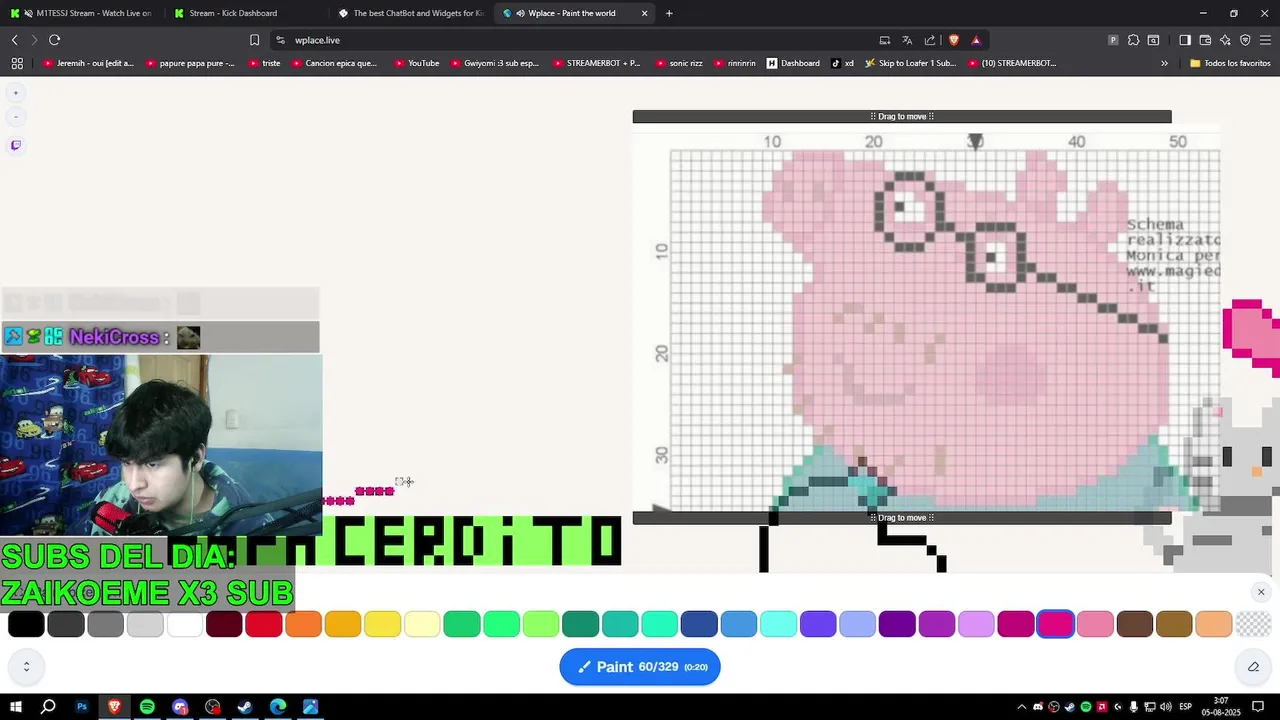Reload the wplace.live page
Screen dimensions: 1280x720
[54, 40]
